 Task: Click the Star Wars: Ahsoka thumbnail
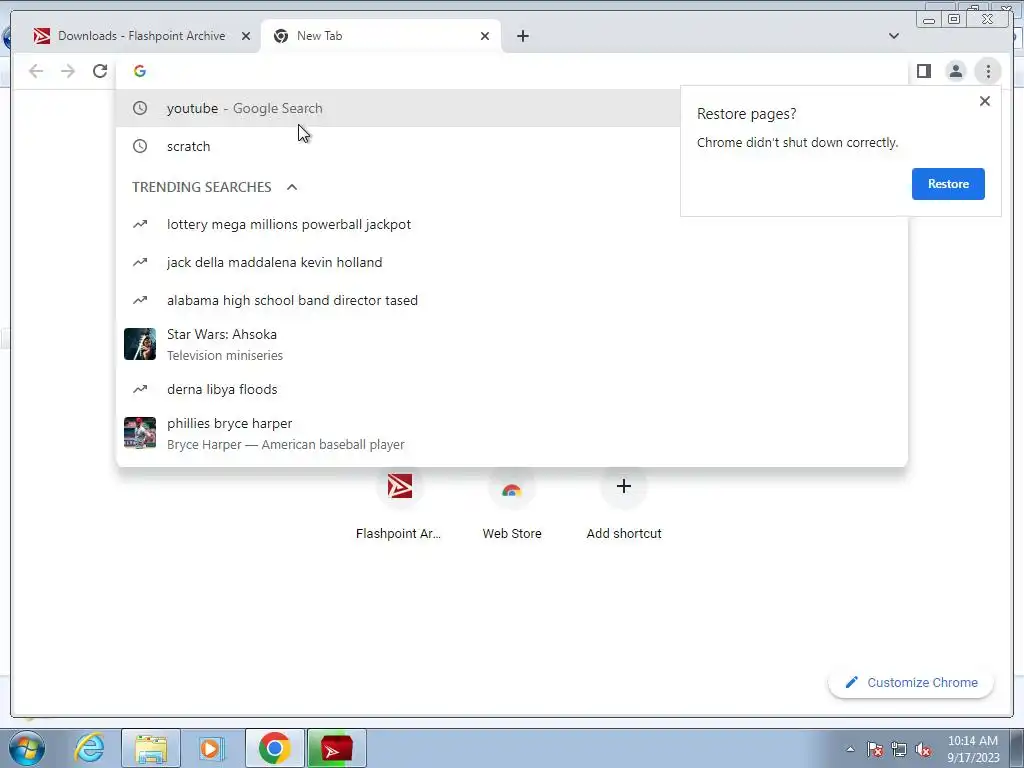(140, 344)
